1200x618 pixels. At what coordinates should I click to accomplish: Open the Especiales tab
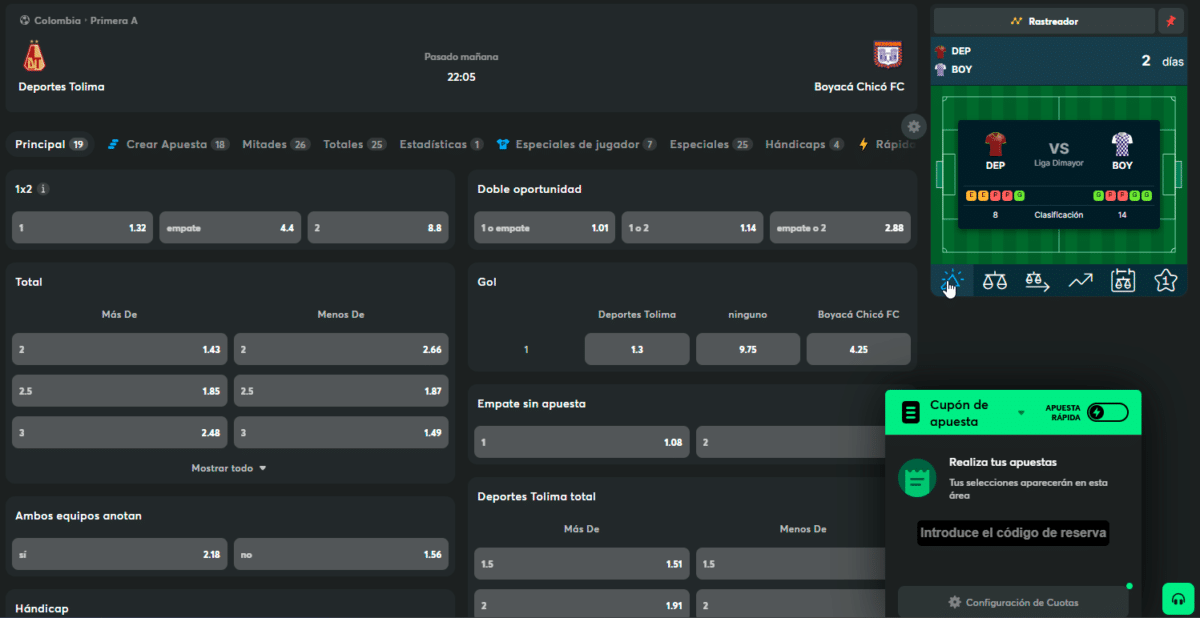(711, 144)
